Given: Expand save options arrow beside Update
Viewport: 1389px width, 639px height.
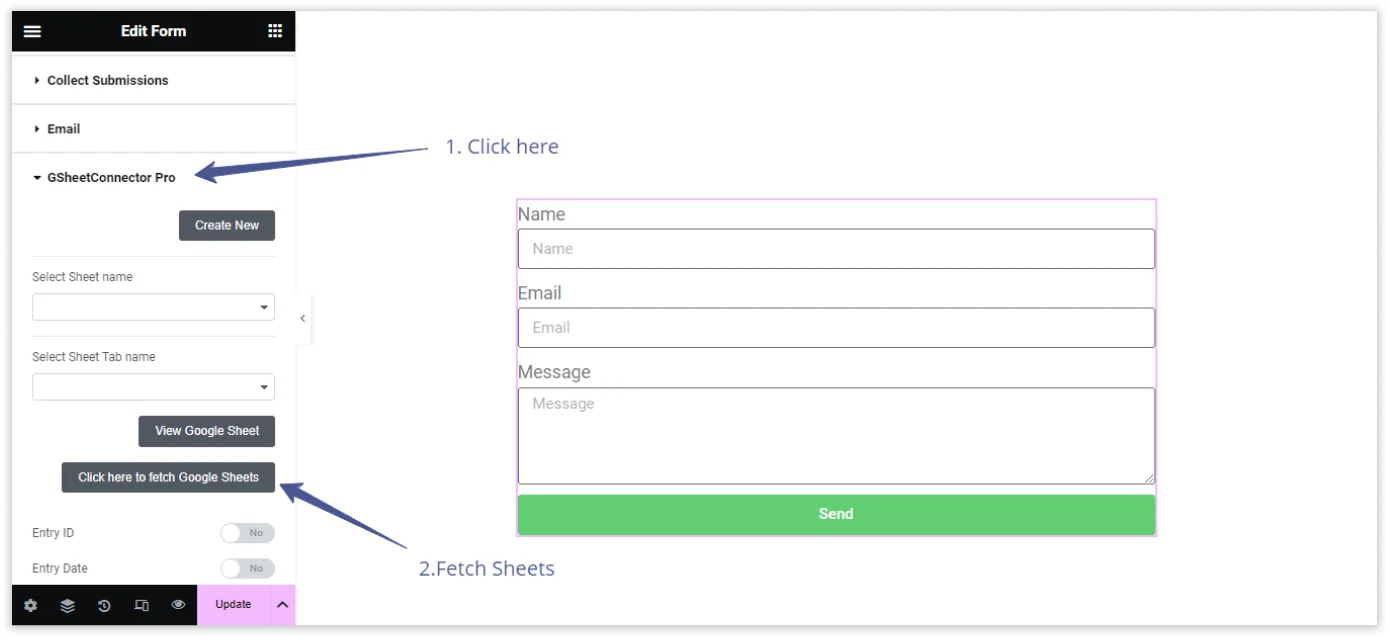Looking at the screenshot, I should [x=282, y=605].
